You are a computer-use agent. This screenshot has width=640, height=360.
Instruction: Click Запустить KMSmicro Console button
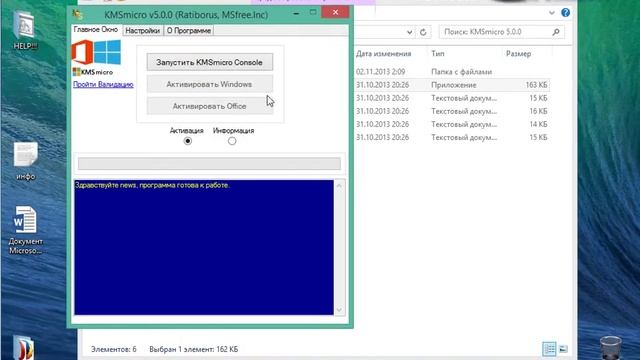(x=210, y=62)
